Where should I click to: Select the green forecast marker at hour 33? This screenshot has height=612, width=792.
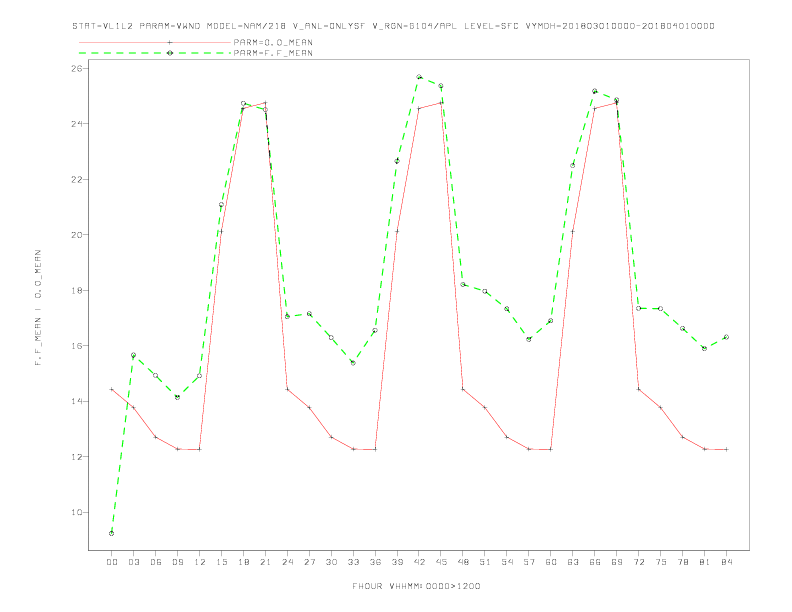point(353,363)
